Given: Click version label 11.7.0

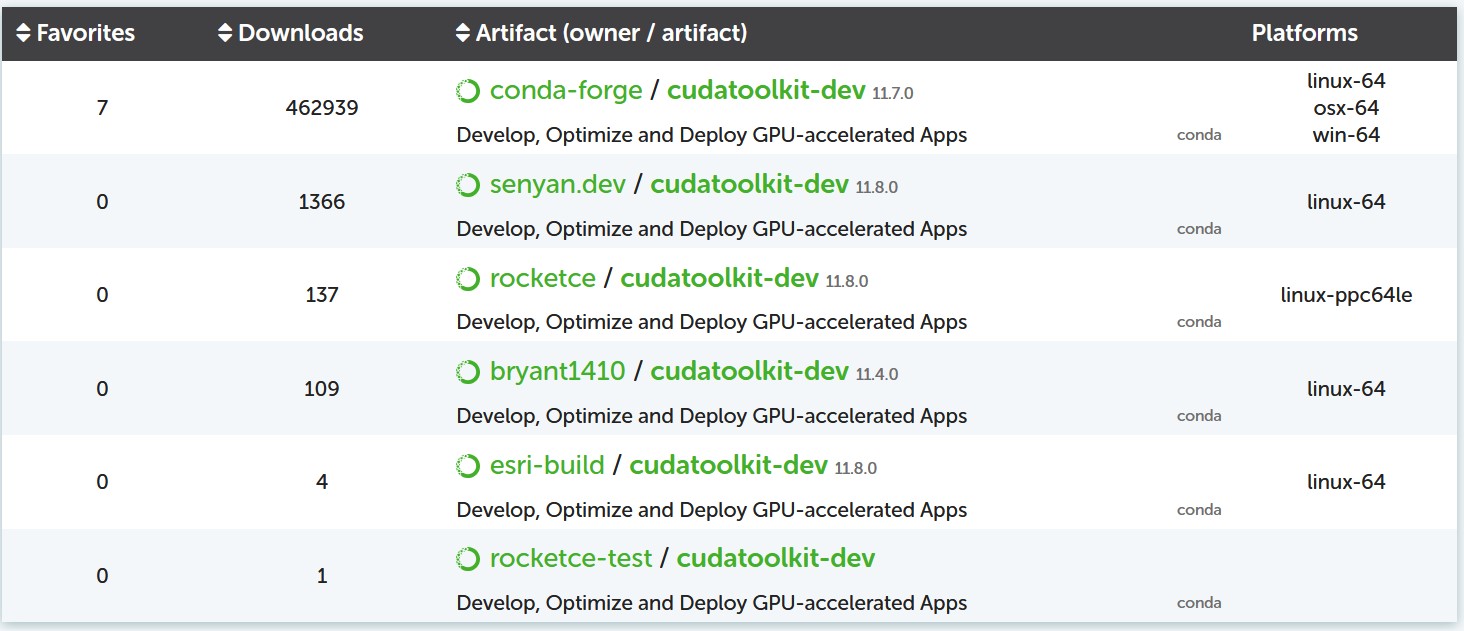Looking at the screenshot, I should click(893, 94).
